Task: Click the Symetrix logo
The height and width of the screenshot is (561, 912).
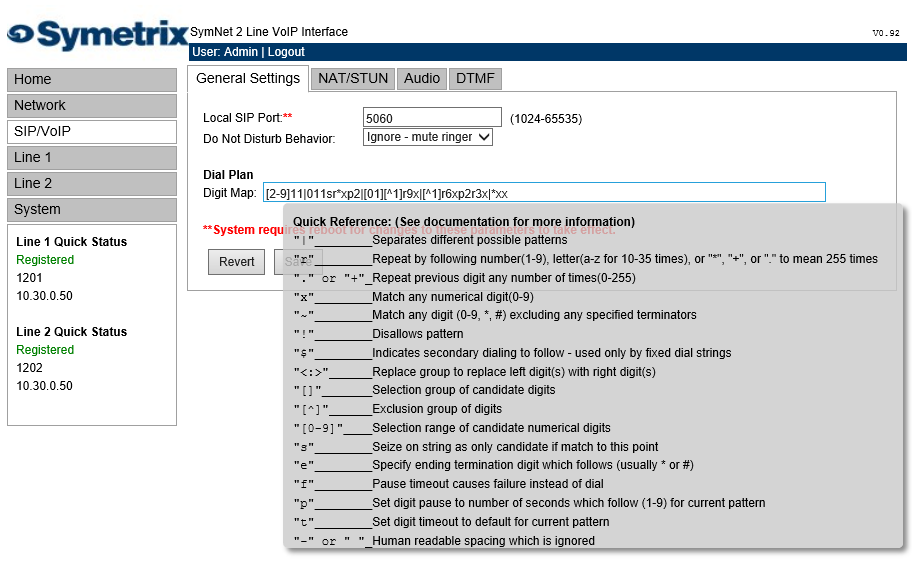Action: tap(98, 35)
